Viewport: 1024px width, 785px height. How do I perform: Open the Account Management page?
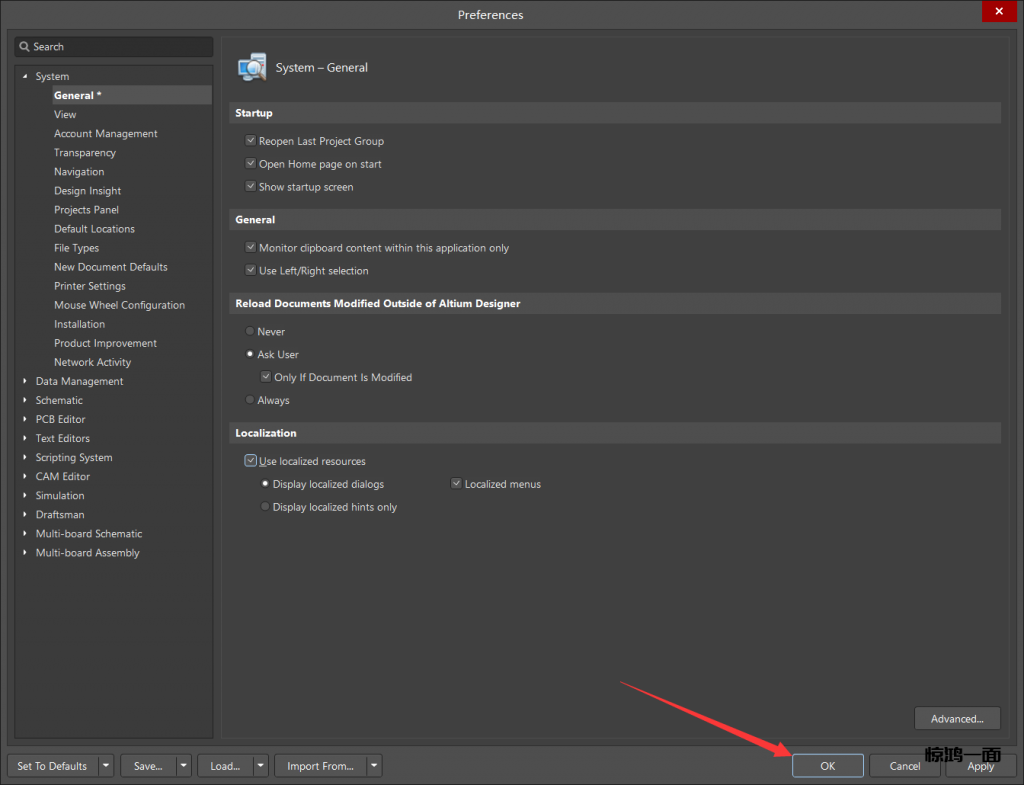[105, 134]
